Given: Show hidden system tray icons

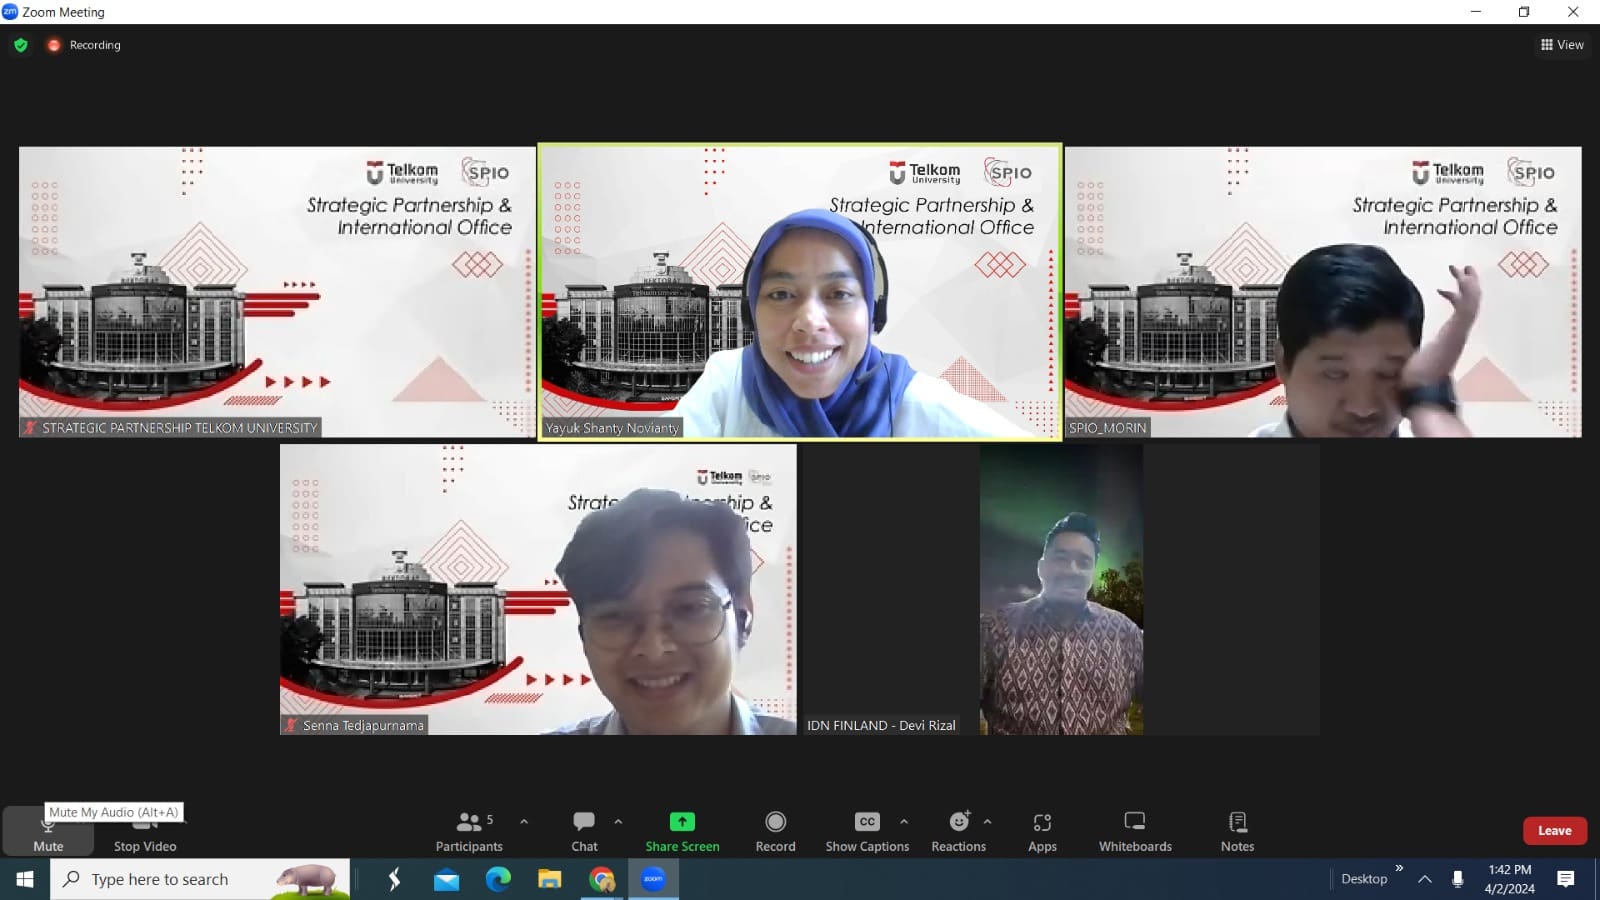Looking at the screenshot, I should 1425,879.
